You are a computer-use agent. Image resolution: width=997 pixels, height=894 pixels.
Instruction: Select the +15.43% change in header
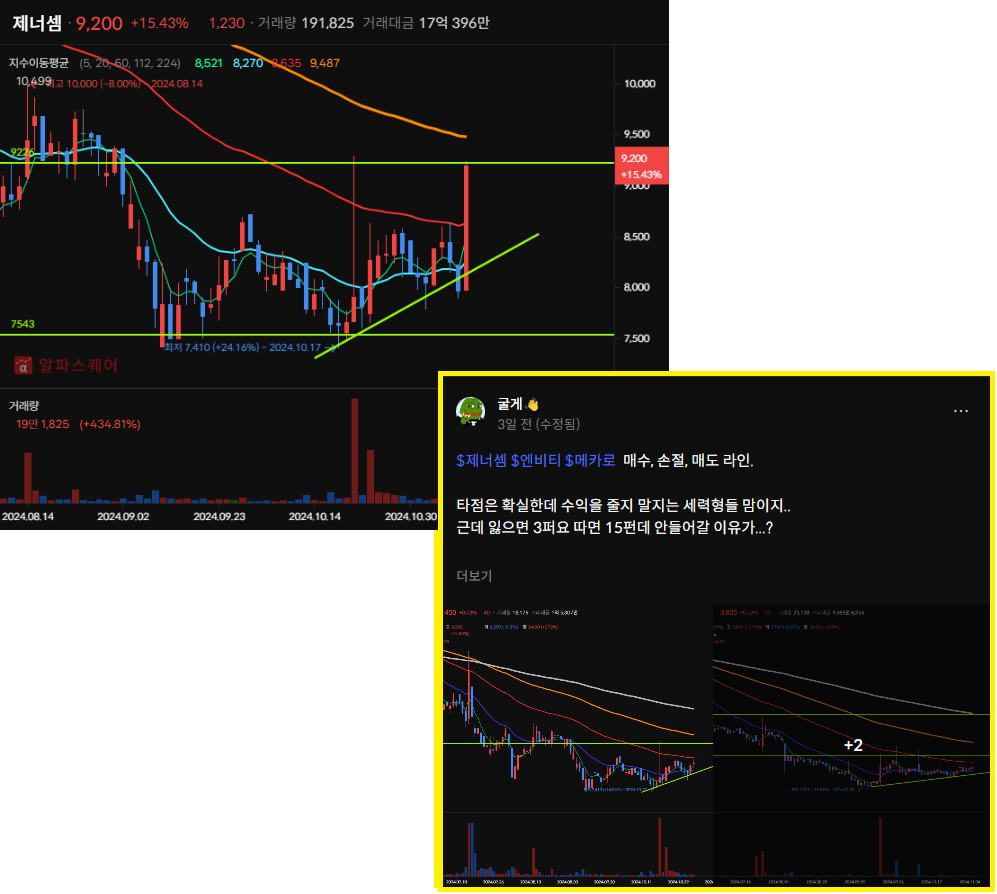click(x=160, y=23)
